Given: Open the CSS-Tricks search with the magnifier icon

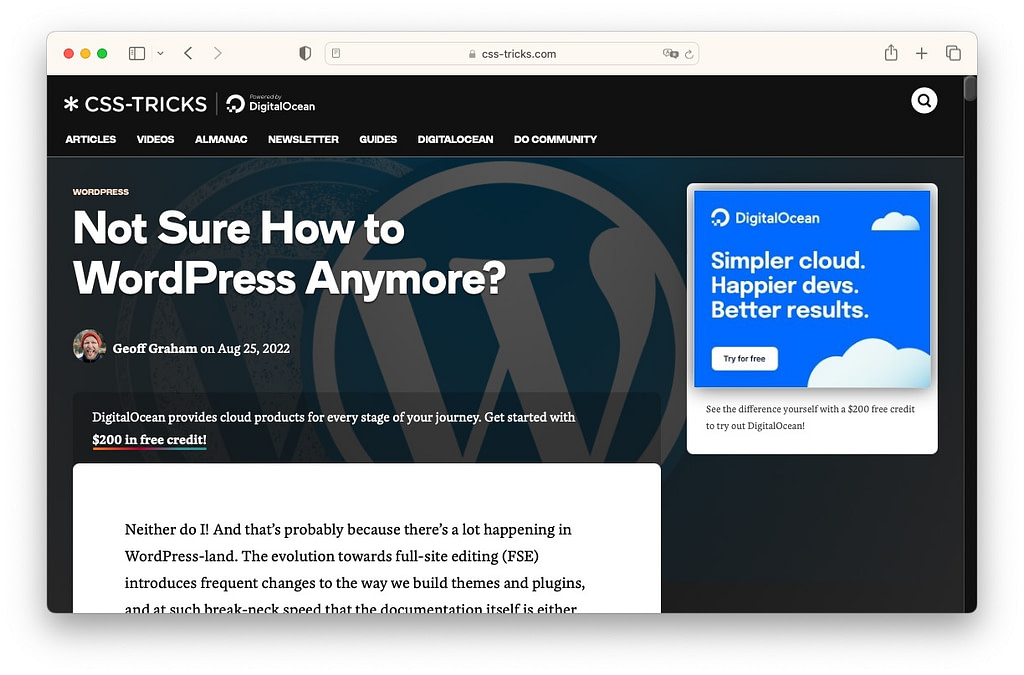Looking at the screenshot, I should [923, 100].
